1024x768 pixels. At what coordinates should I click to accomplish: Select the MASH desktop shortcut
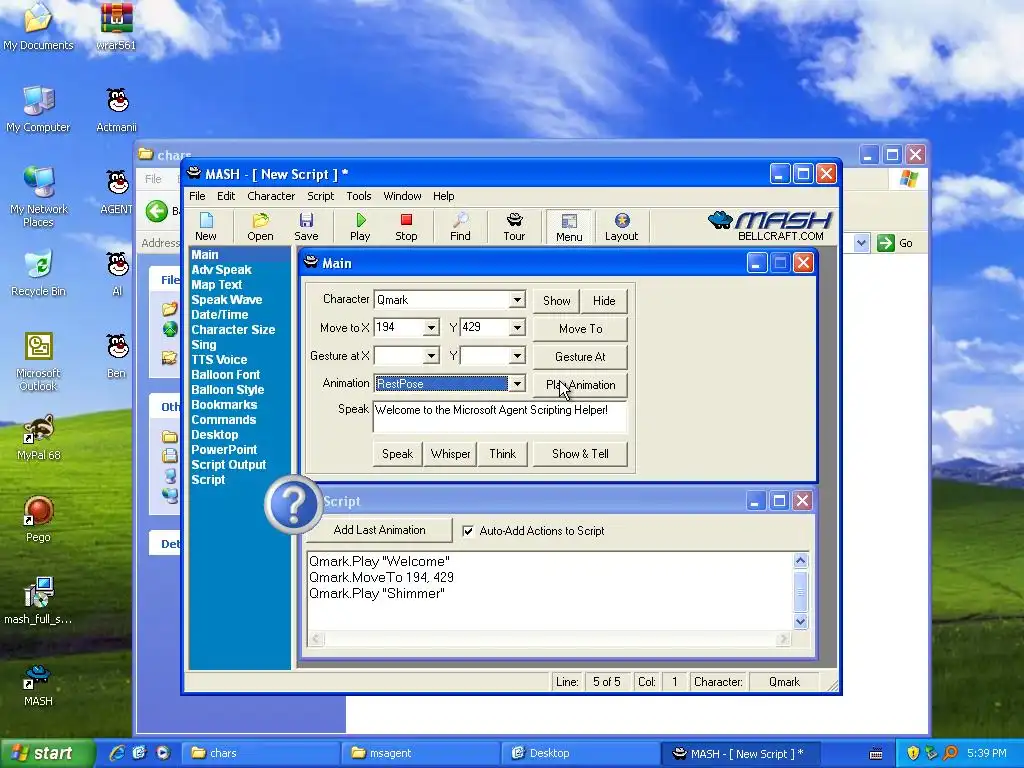tap(38, 684)
